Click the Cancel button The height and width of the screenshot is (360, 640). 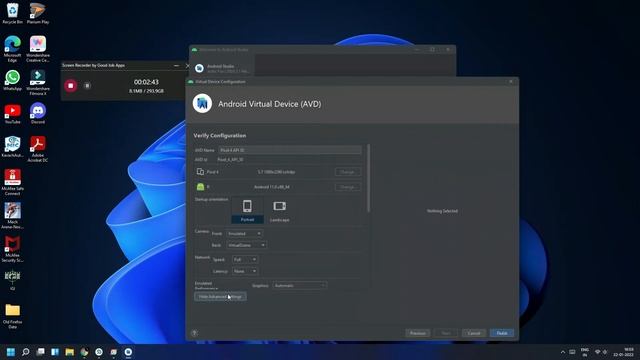click(474, 333)
